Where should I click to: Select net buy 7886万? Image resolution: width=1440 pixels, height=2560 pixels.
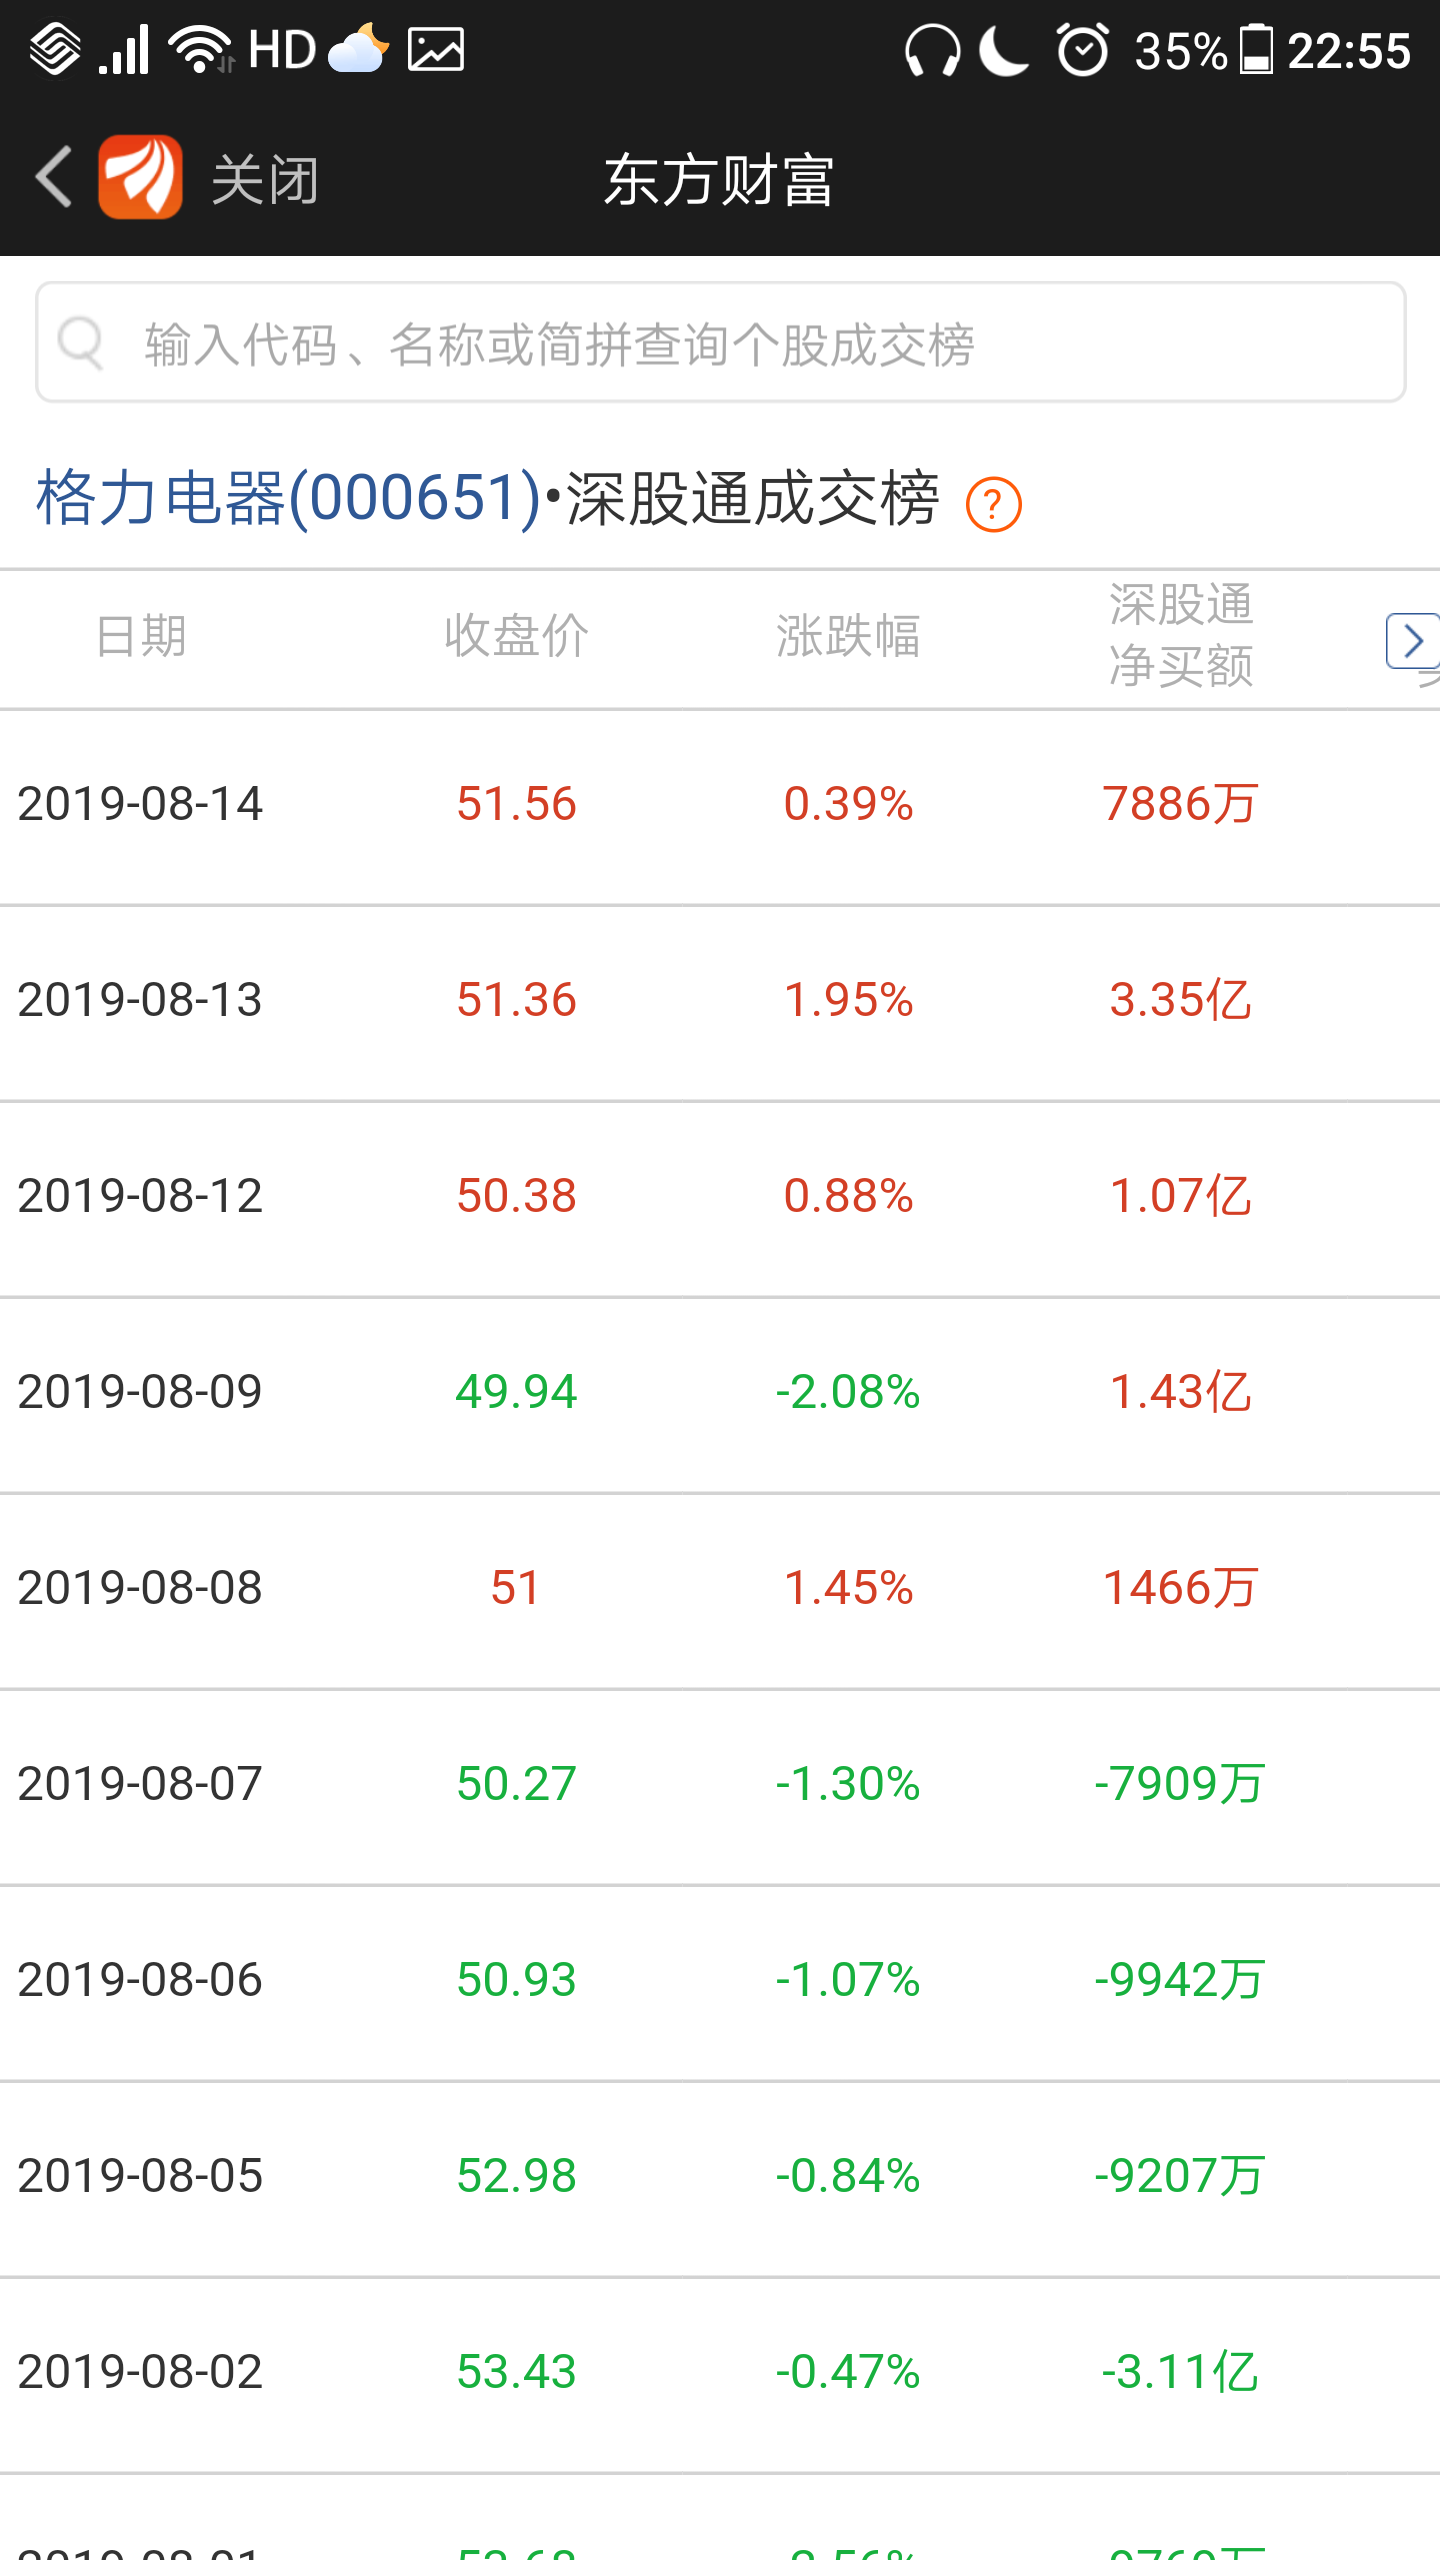pyautogui.click(x=1181, y=804)
